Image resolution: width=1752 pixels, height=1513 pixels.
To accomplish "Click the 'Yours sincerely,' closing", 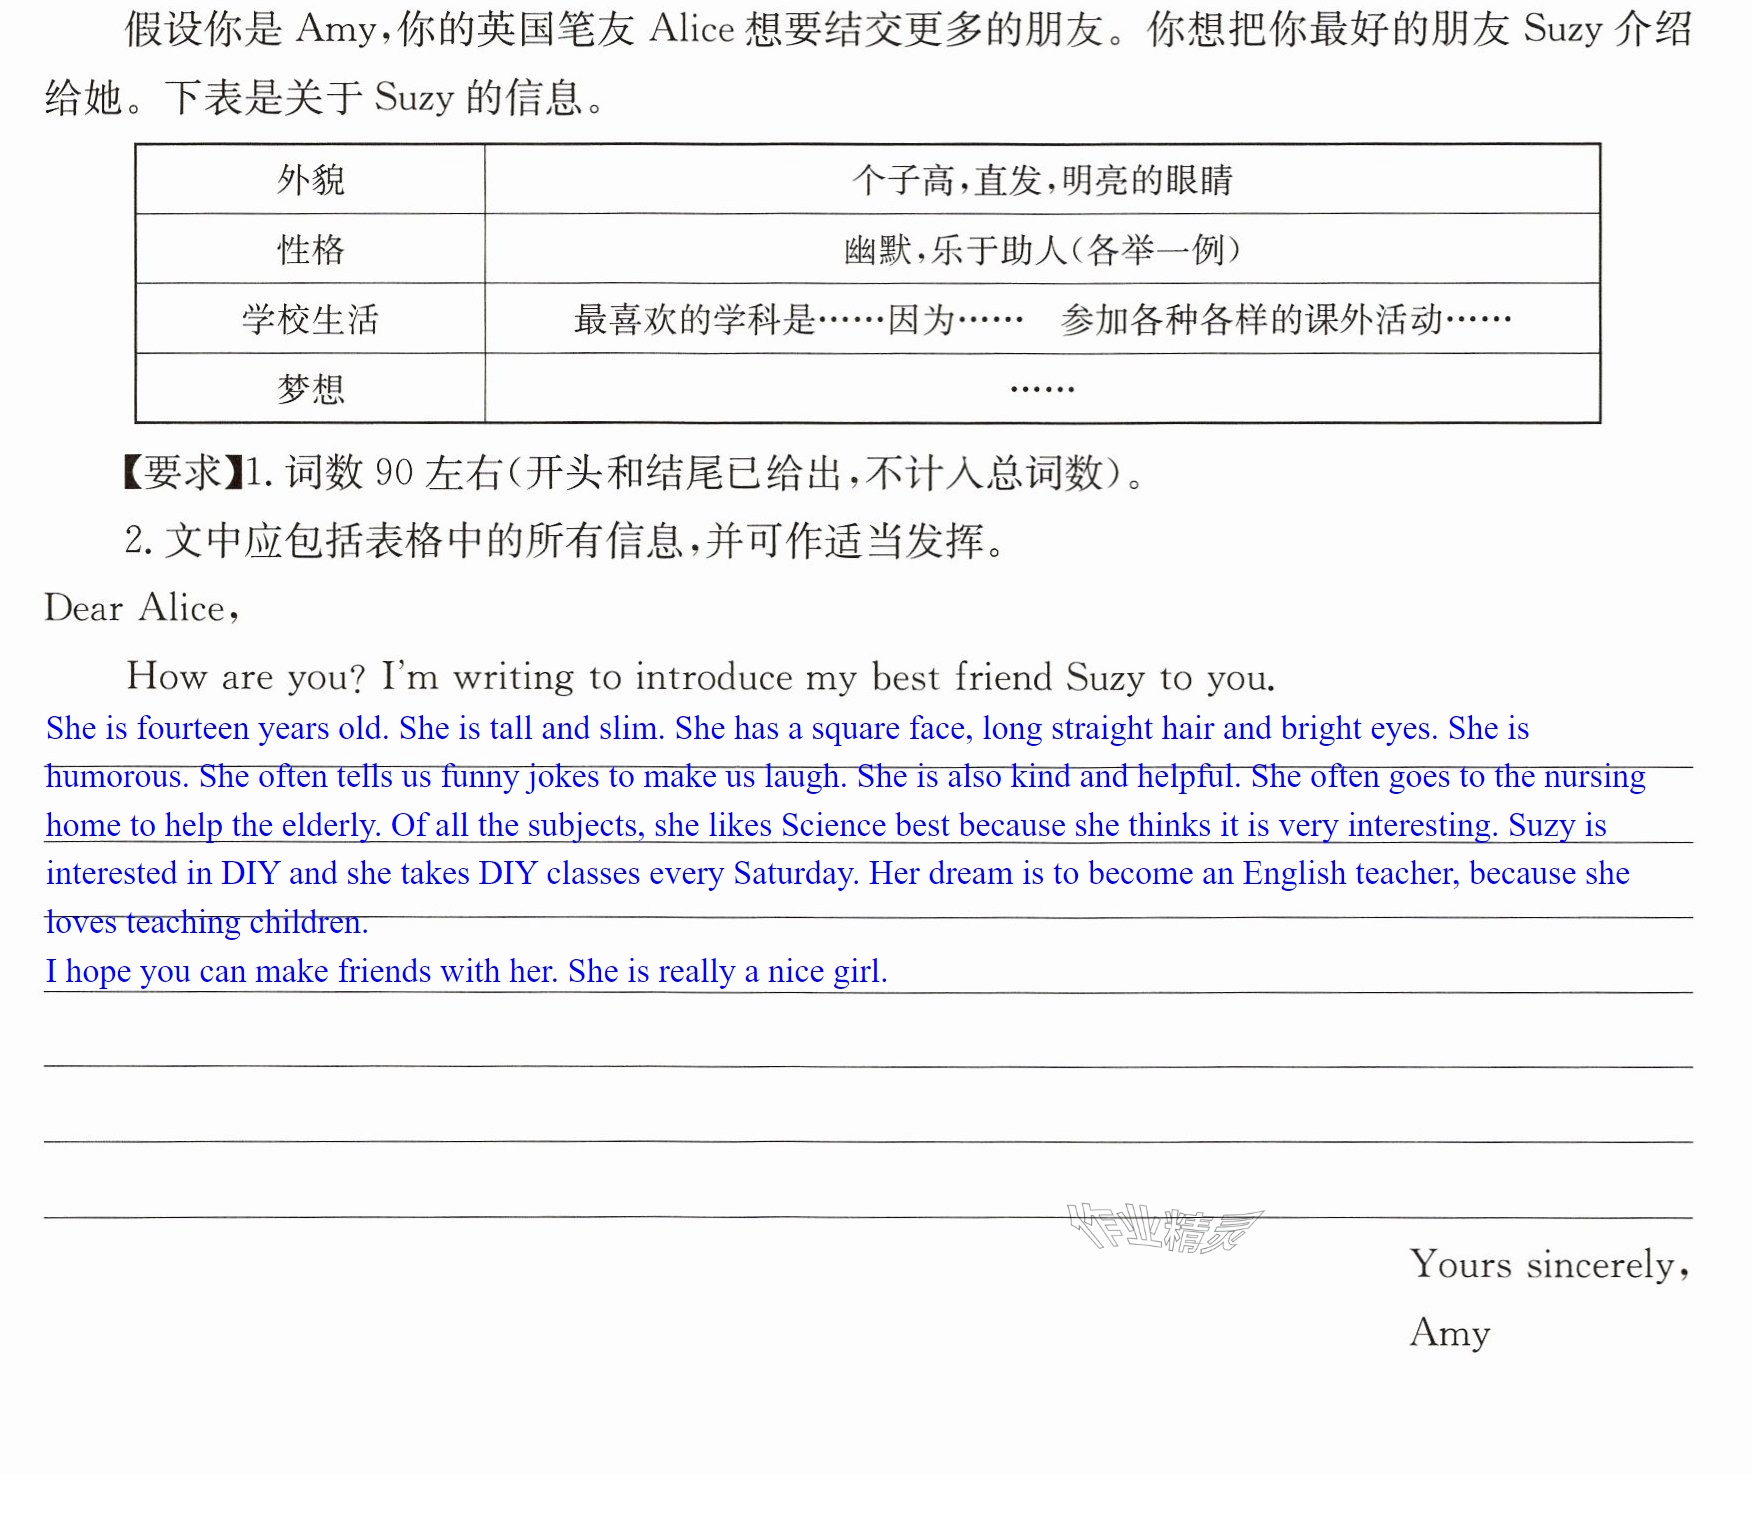I will pyautogui.click(x=1550, y=1265).
